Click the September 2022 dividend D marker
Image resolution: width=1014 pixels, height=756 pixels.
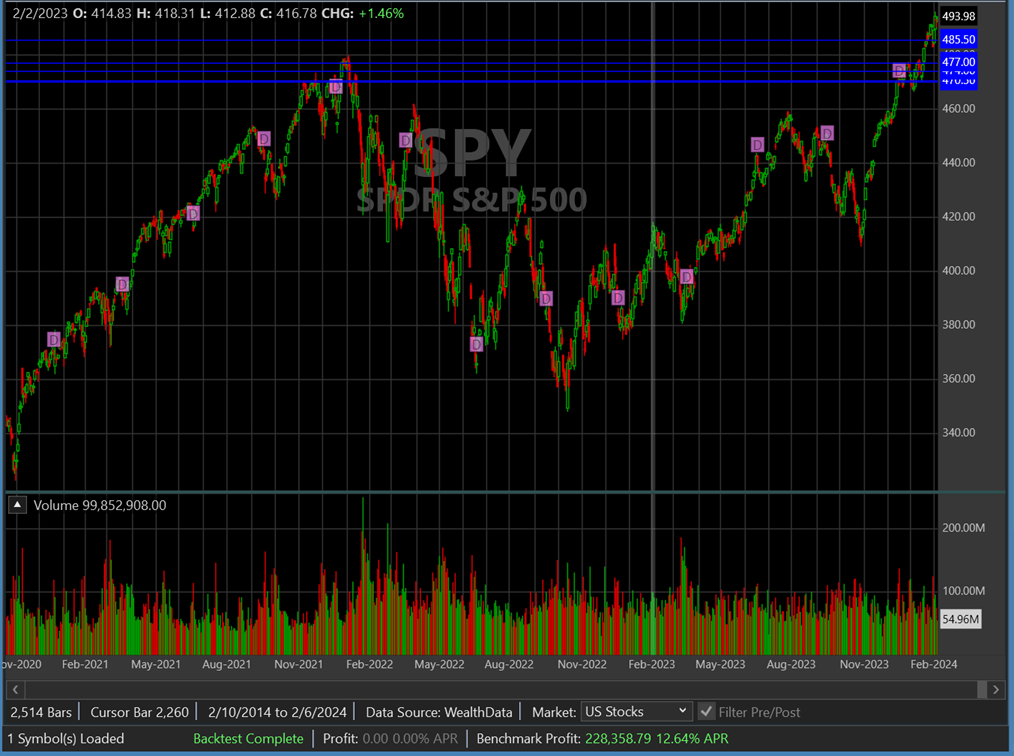pyautogui.click(x=546, y=298)
